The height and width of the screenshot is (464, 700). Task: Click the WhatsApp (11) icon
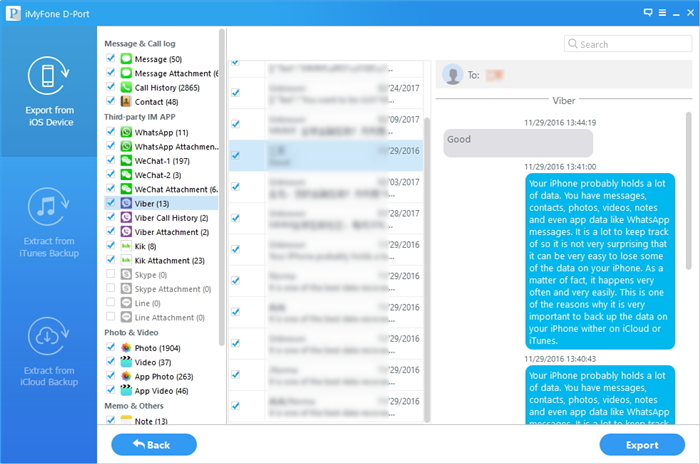pos(126,132)
